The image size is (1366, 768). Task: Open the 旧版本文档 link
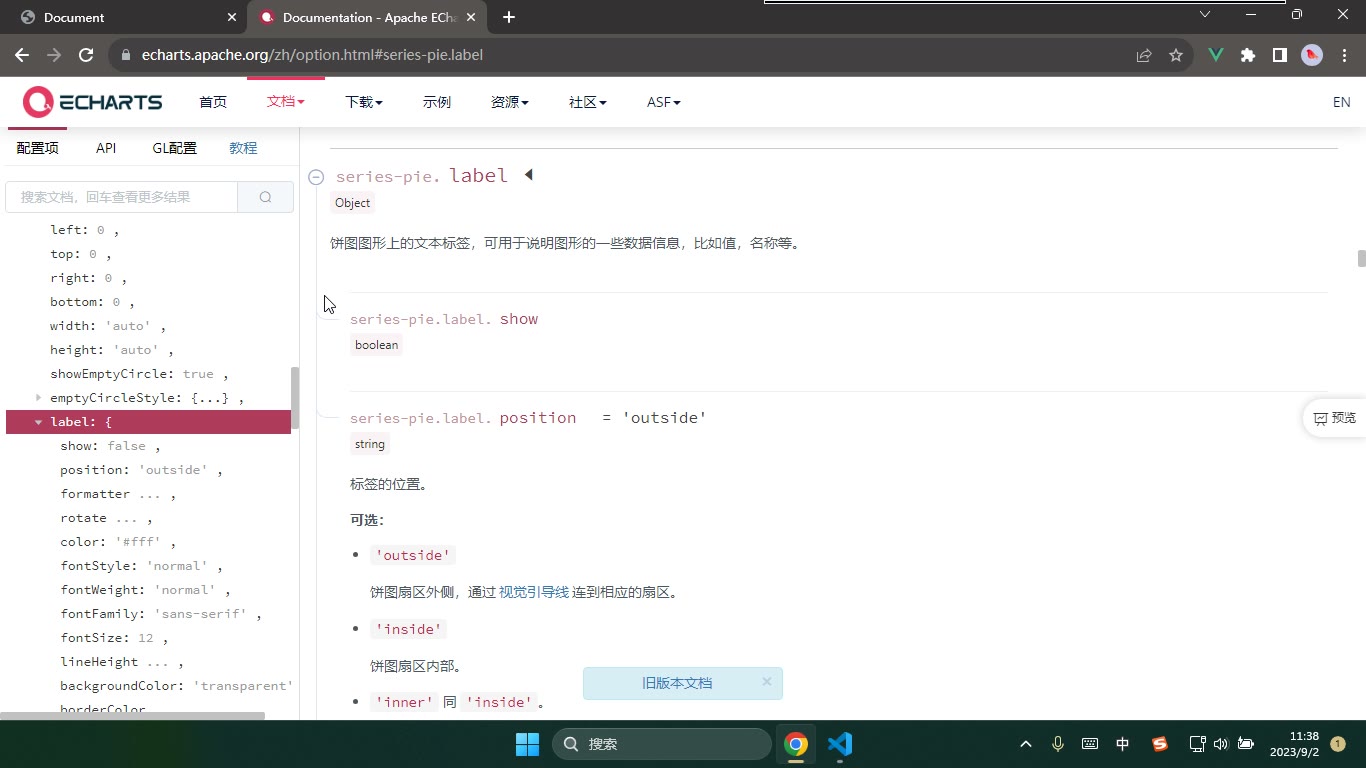[677, 683]
